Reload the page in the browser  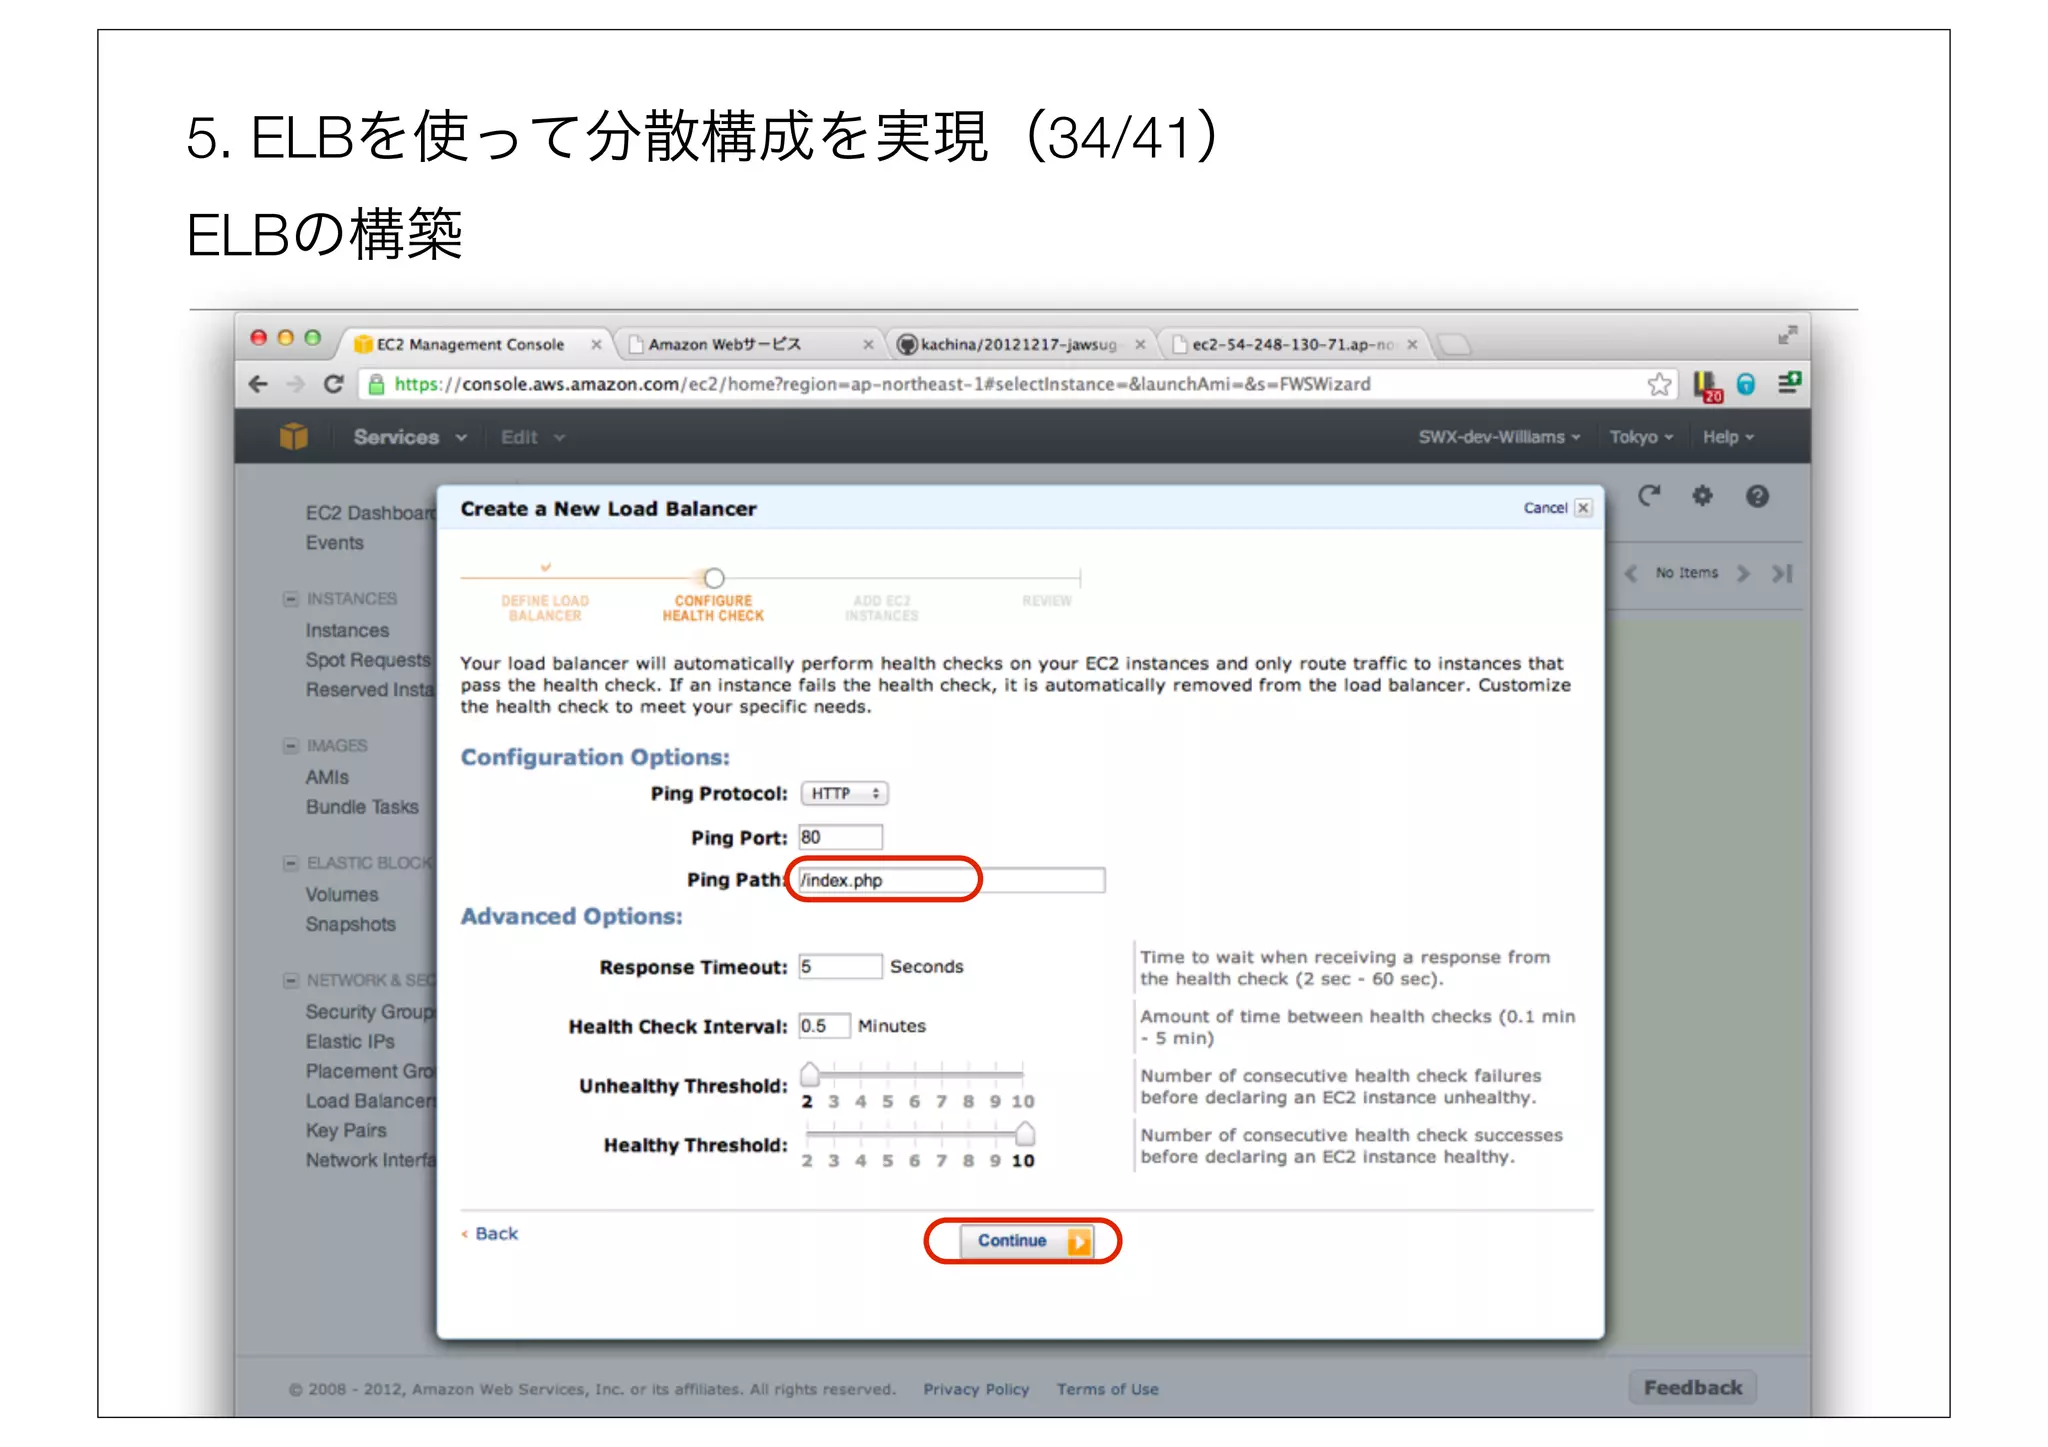[334, 384]
